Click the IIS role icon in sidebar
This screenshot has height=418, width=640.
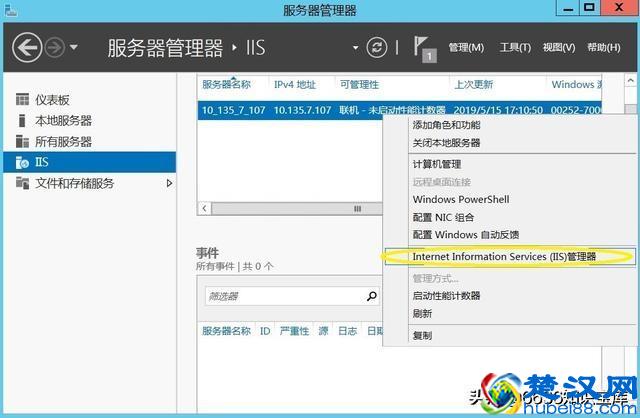pos(22,162)
